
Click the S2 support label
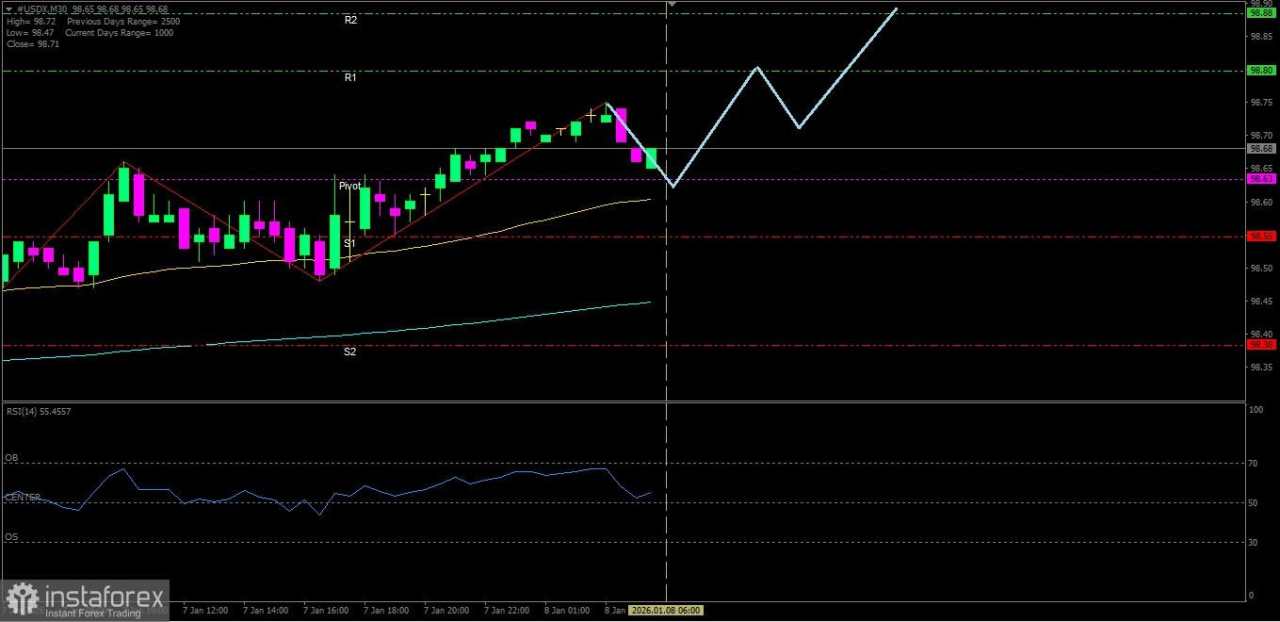click(350, 351)
